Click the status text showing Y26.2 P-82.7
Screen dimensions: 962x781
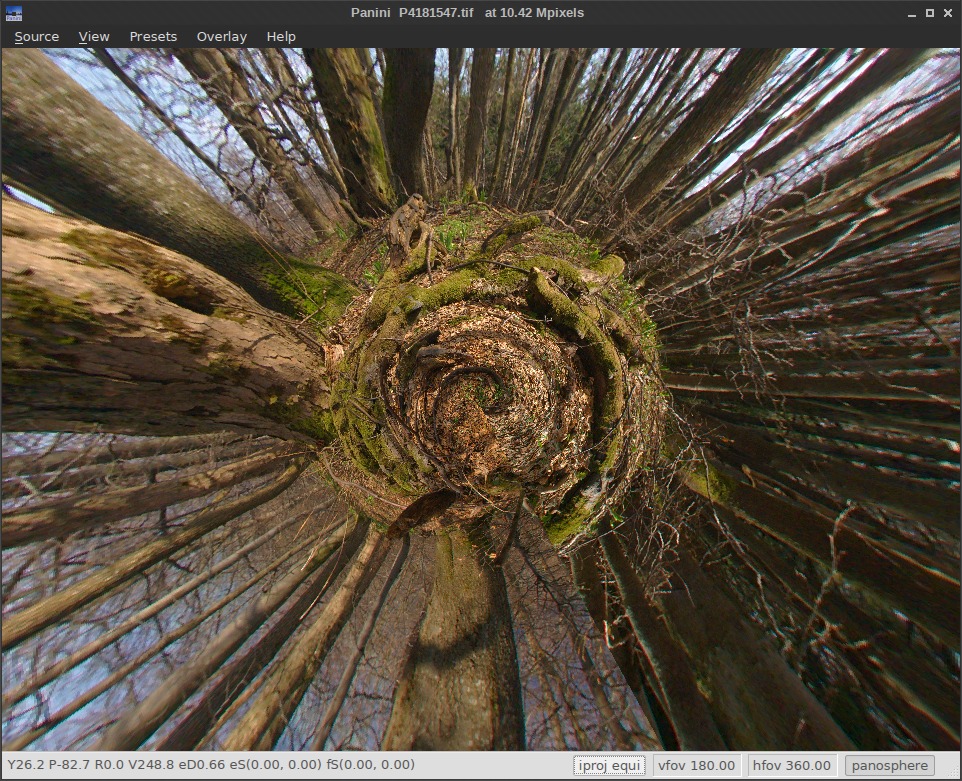pyautogui.click(x=211, y=764)
